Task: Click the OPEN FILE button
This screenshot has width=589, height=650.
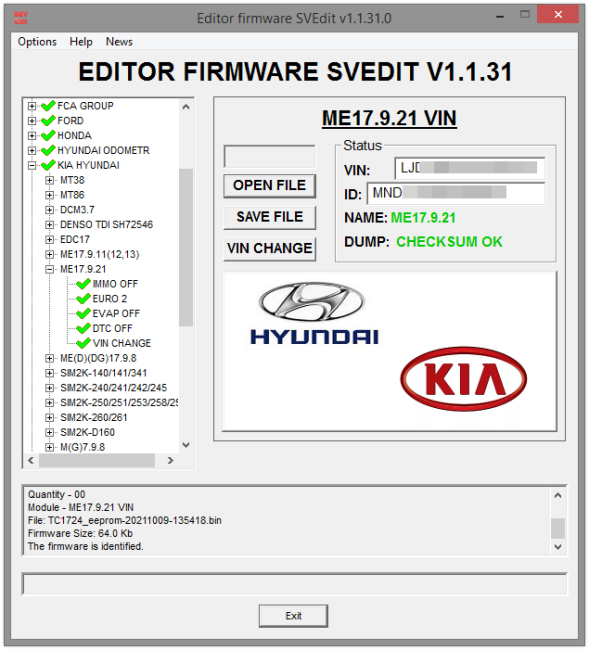Action: click(x=269, y=185)
